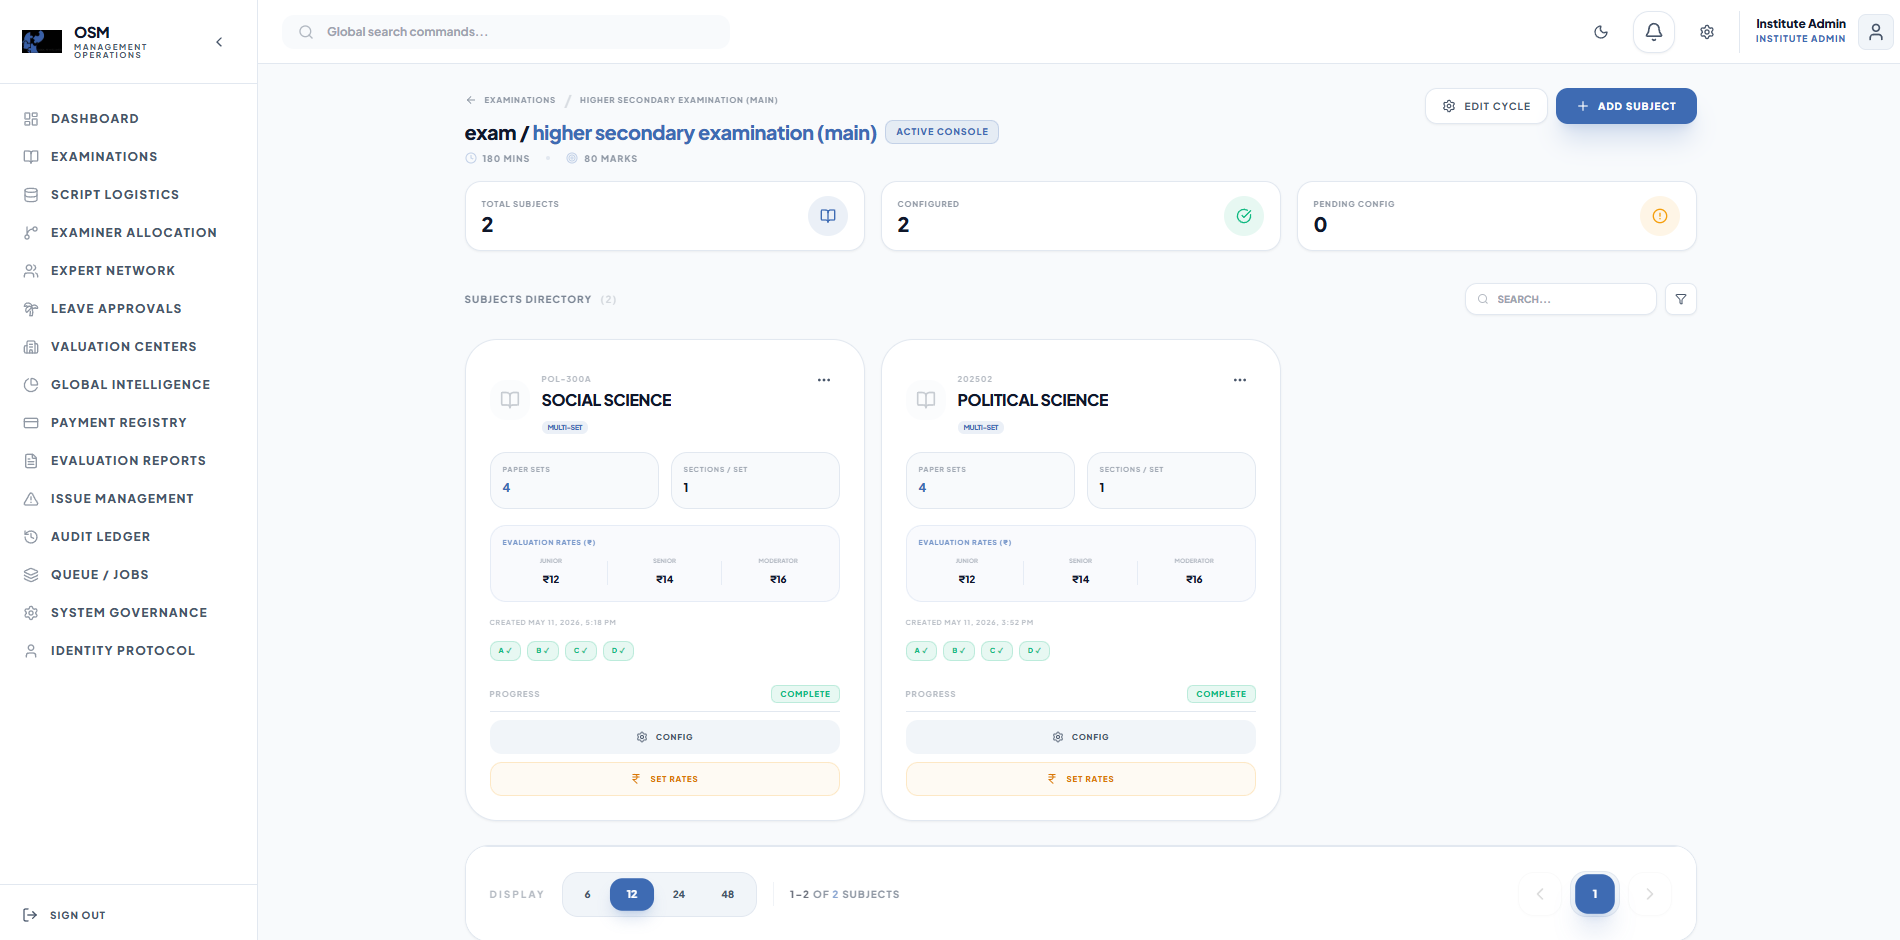Image resolution: width=1900 pixels, height=940 pixels.
Task: Click the Identity Protocol user icon
Action: (x=31, y=651)
